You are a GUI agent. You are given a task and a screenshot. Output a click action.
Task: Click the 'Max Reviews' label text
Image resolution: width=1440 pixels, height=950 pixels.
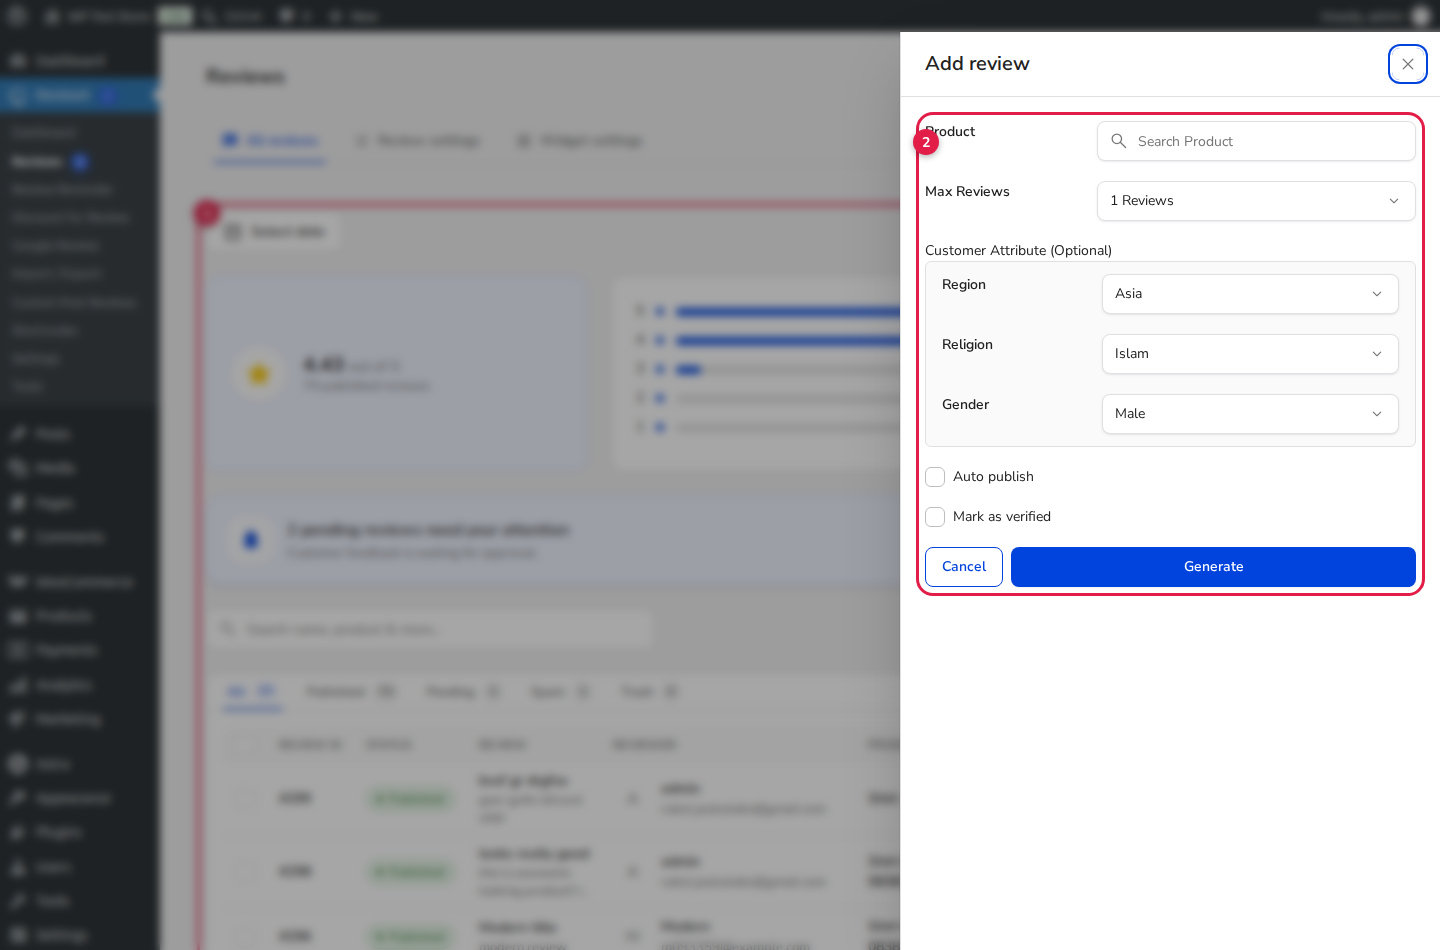click(x=967, y=191)
